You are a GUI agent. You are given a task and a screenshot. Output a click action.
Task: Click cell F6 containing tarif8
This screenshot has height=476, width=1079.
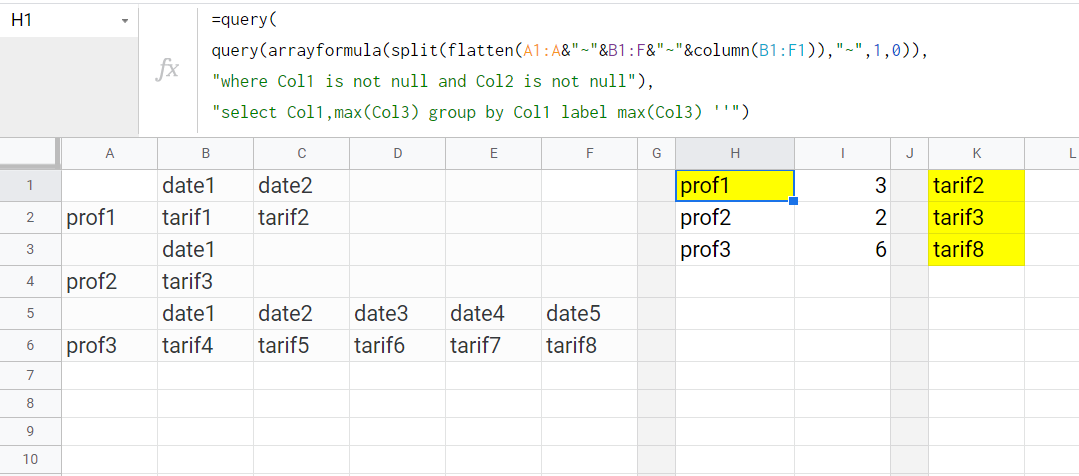pyautogui.click(x=590, y=345)
